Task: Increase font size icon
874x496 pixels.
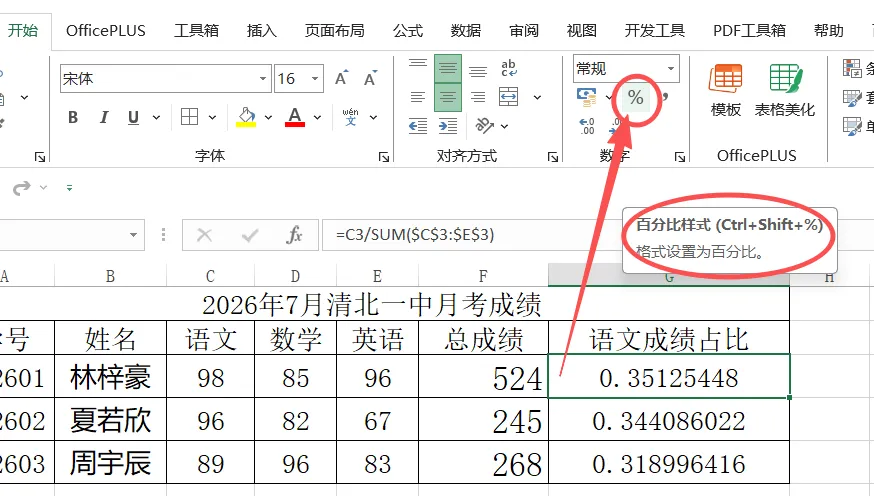Action: [x=342, y=79]
